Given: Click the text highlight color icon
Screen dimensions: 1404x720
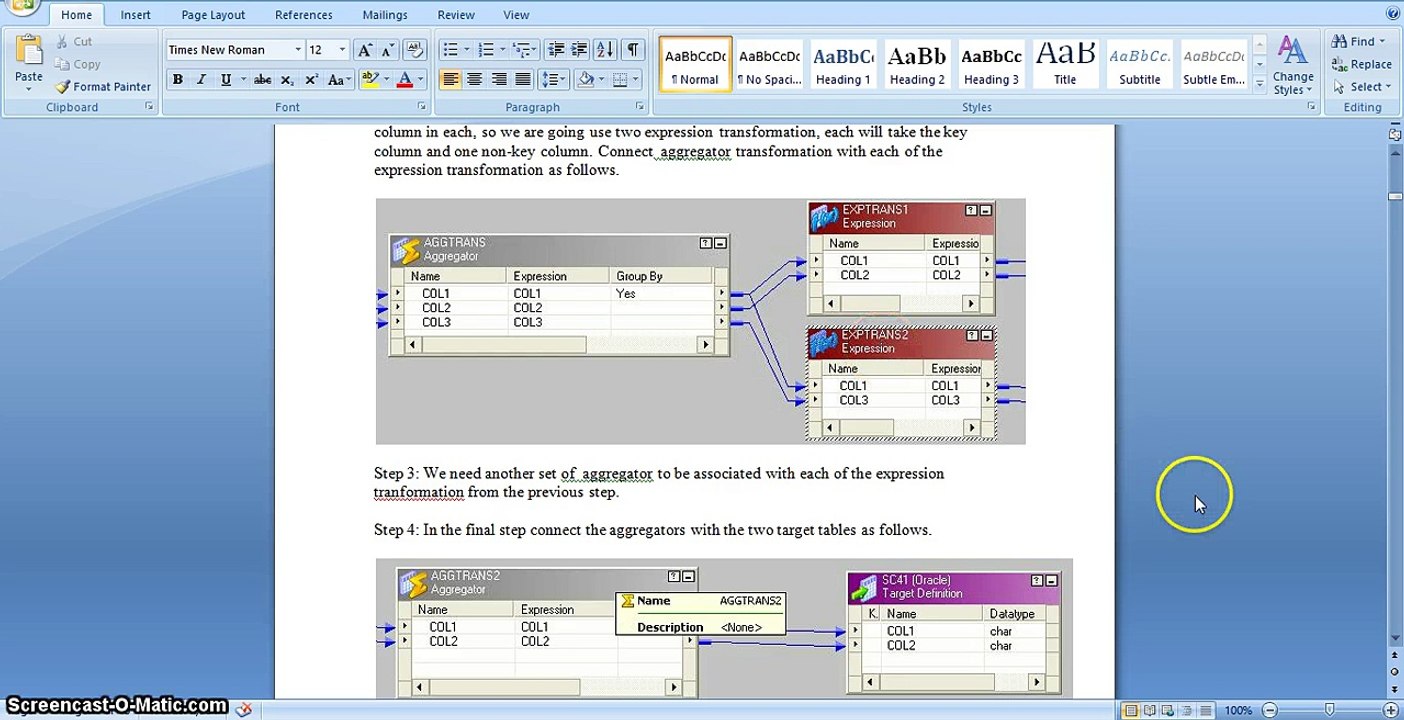Looking at the screenshot, I should (x=369, y=80).
